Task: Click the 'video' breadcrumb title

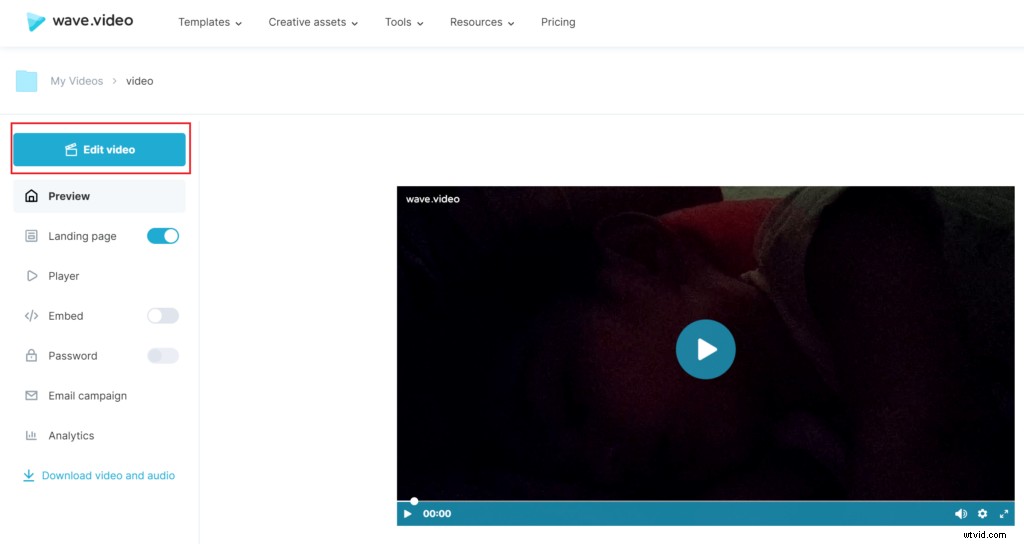Action: coord(140,81)
